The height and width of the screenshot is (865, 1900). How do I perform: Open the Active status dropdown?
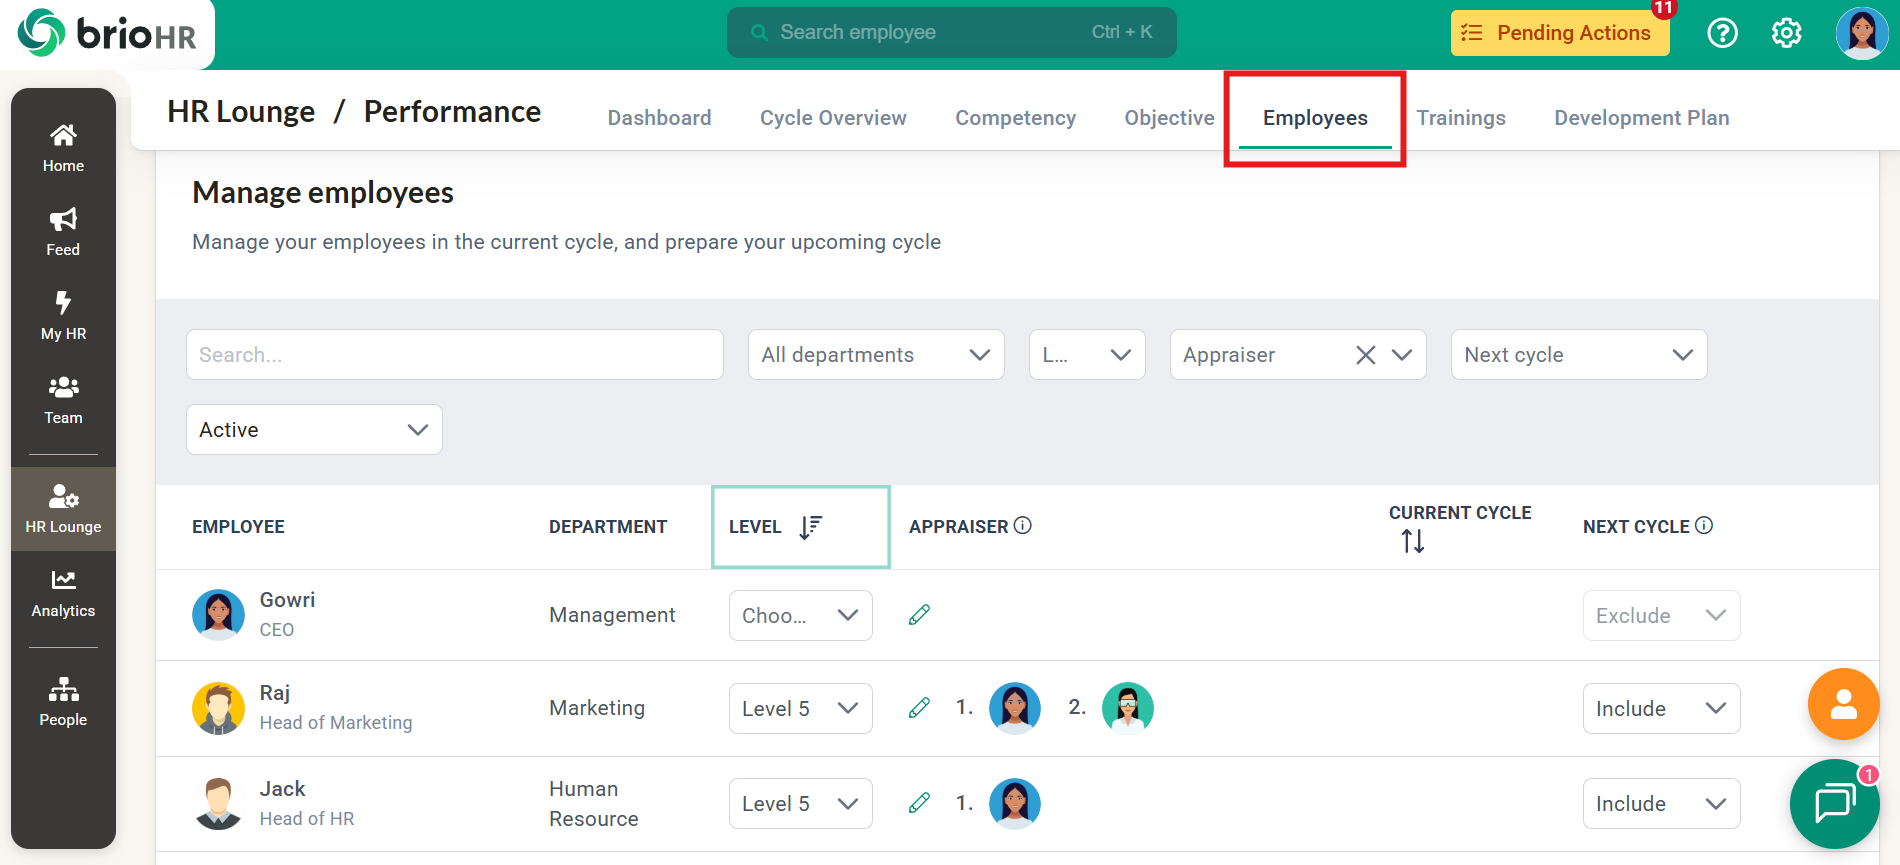point(314,430)
